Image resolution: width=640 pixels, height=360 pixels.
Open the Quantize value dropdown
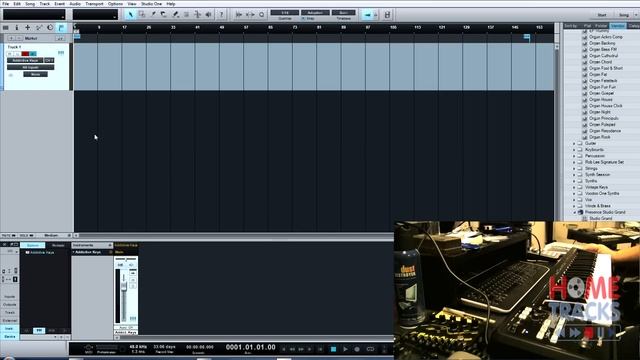tap(284, 13)
